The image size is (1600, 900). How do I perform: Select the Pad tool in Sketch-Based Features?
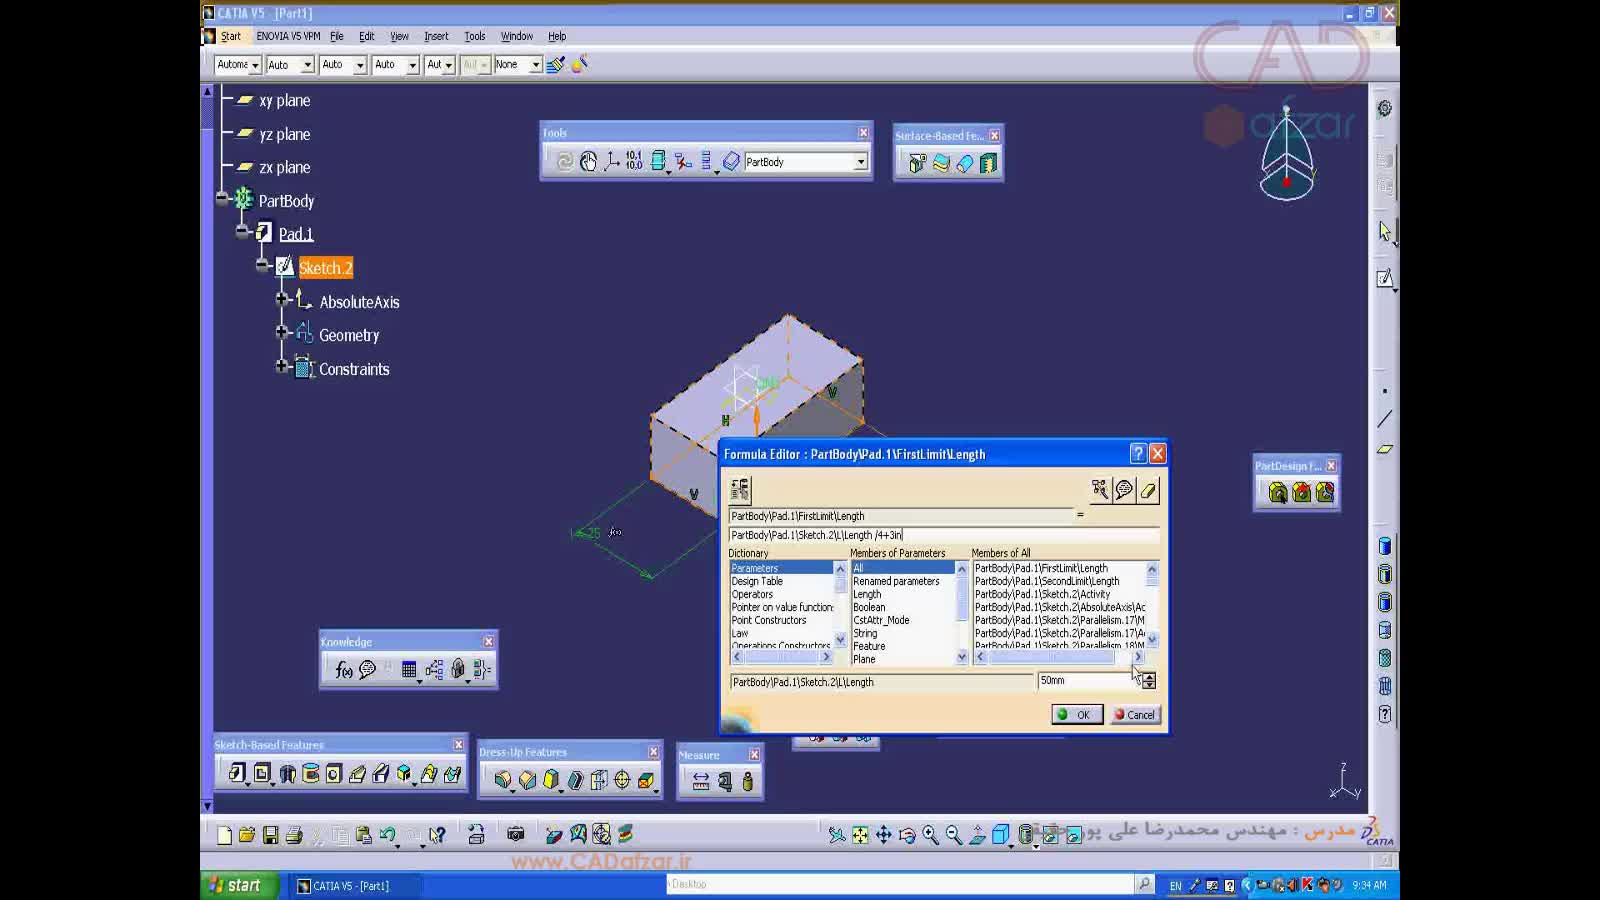(237, 773)
